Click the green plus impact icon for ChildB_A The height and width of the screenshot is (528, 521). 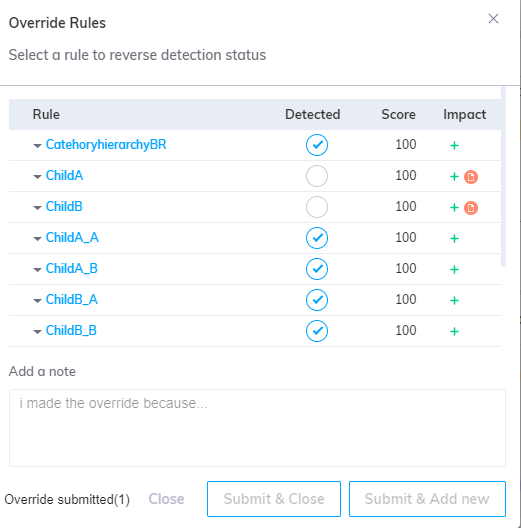point(454,300)
